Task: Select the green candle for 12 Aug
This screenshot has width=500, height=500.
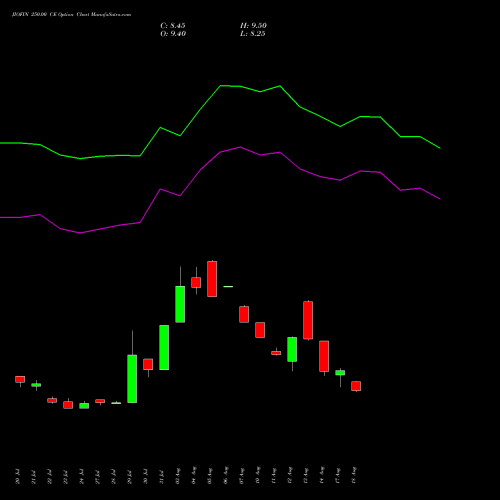Action: [292, 349]
